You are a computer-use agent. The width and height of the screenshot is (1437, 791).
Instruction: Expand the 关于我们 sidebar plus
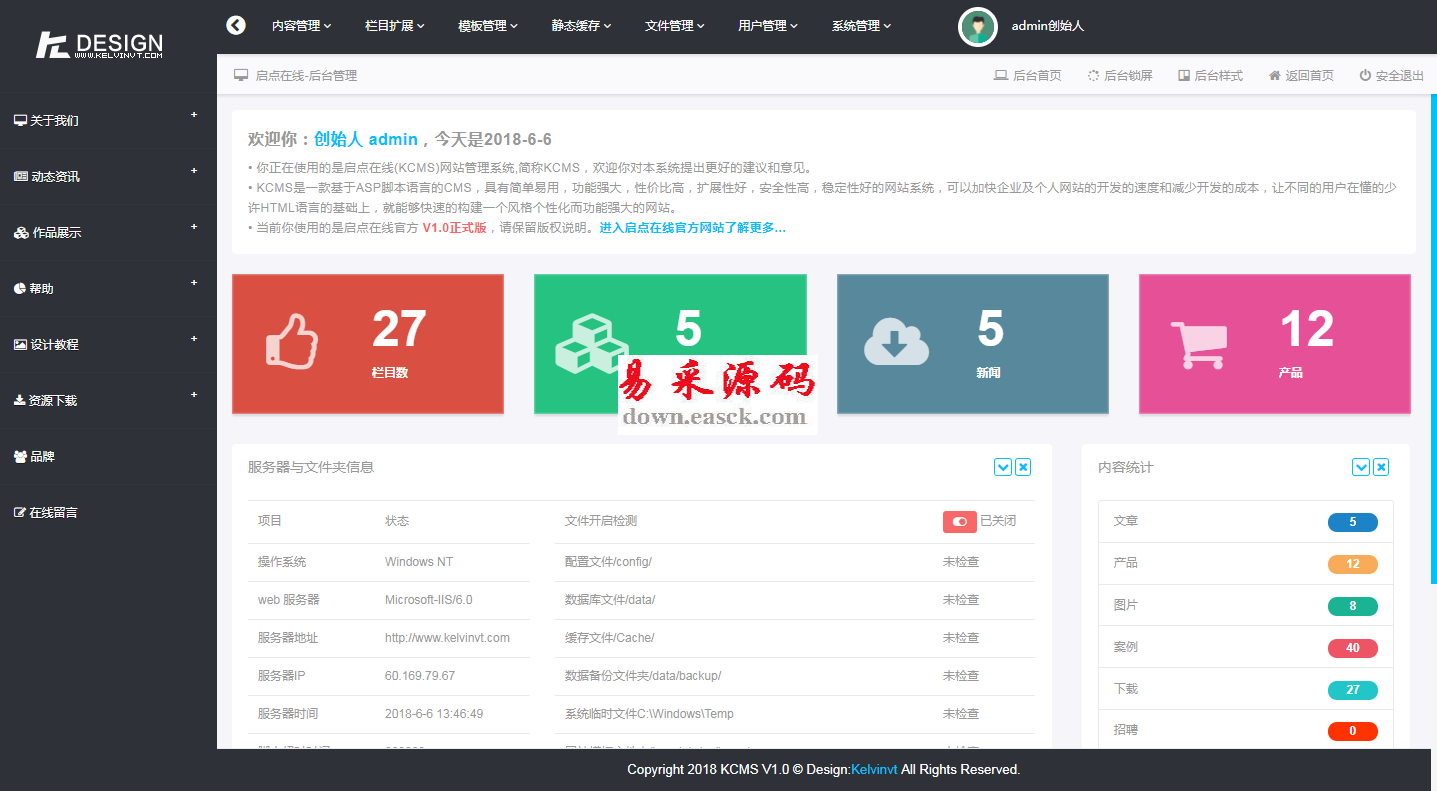pos(194,114)
